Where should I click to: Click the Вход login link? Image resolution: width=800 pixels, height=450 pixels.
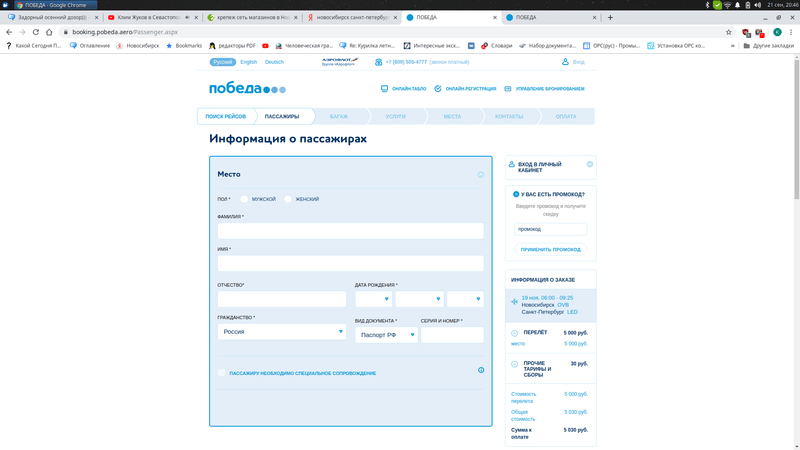579,62
